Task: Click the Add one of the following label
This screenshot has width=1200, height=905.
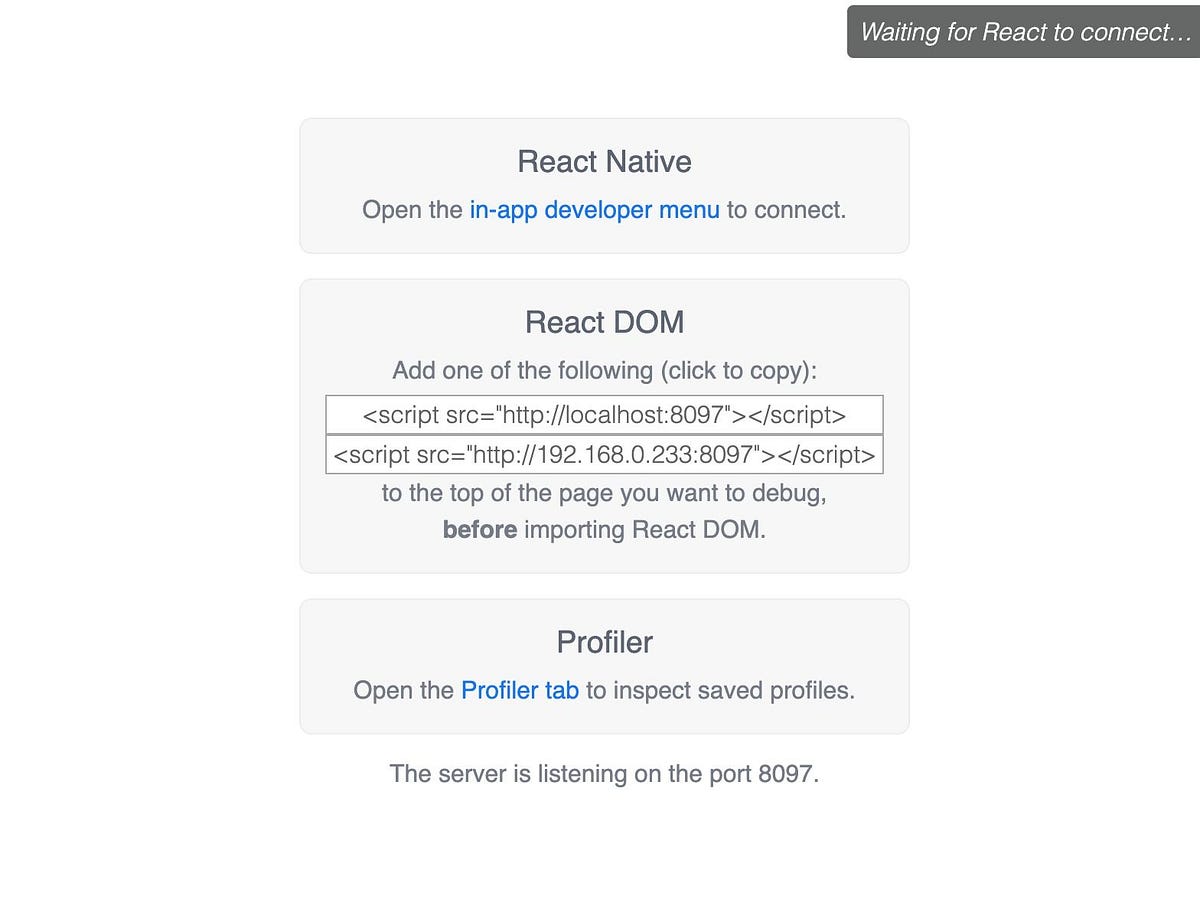Action: click(x=604, y=370)
